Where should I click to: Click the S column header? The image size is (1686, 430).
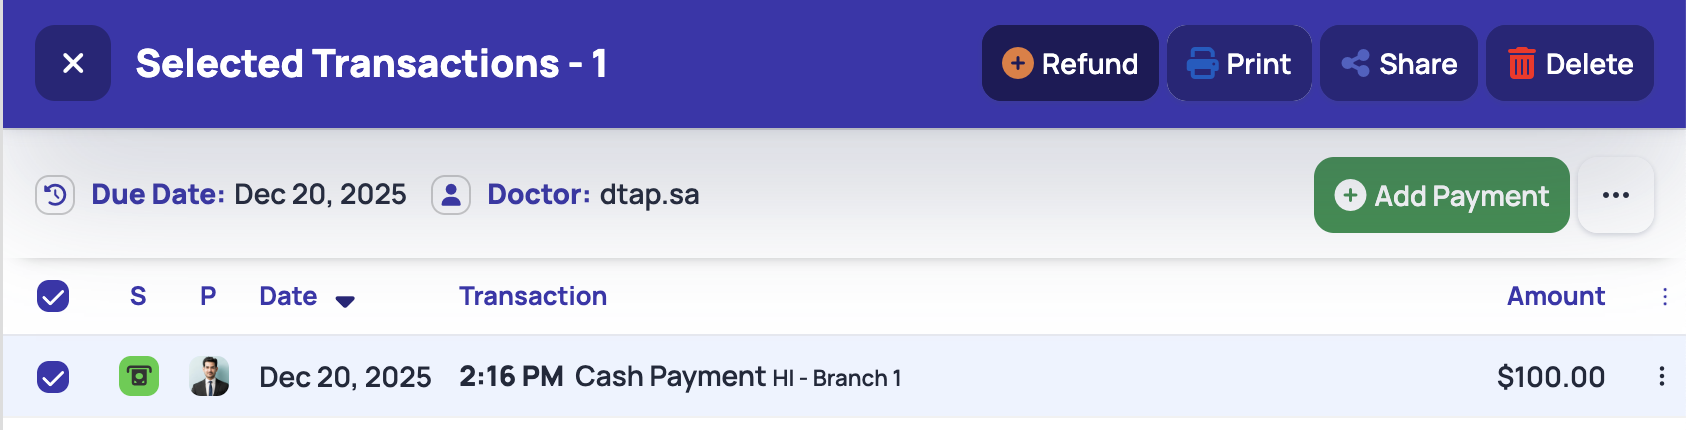click(x=138, y=296)
